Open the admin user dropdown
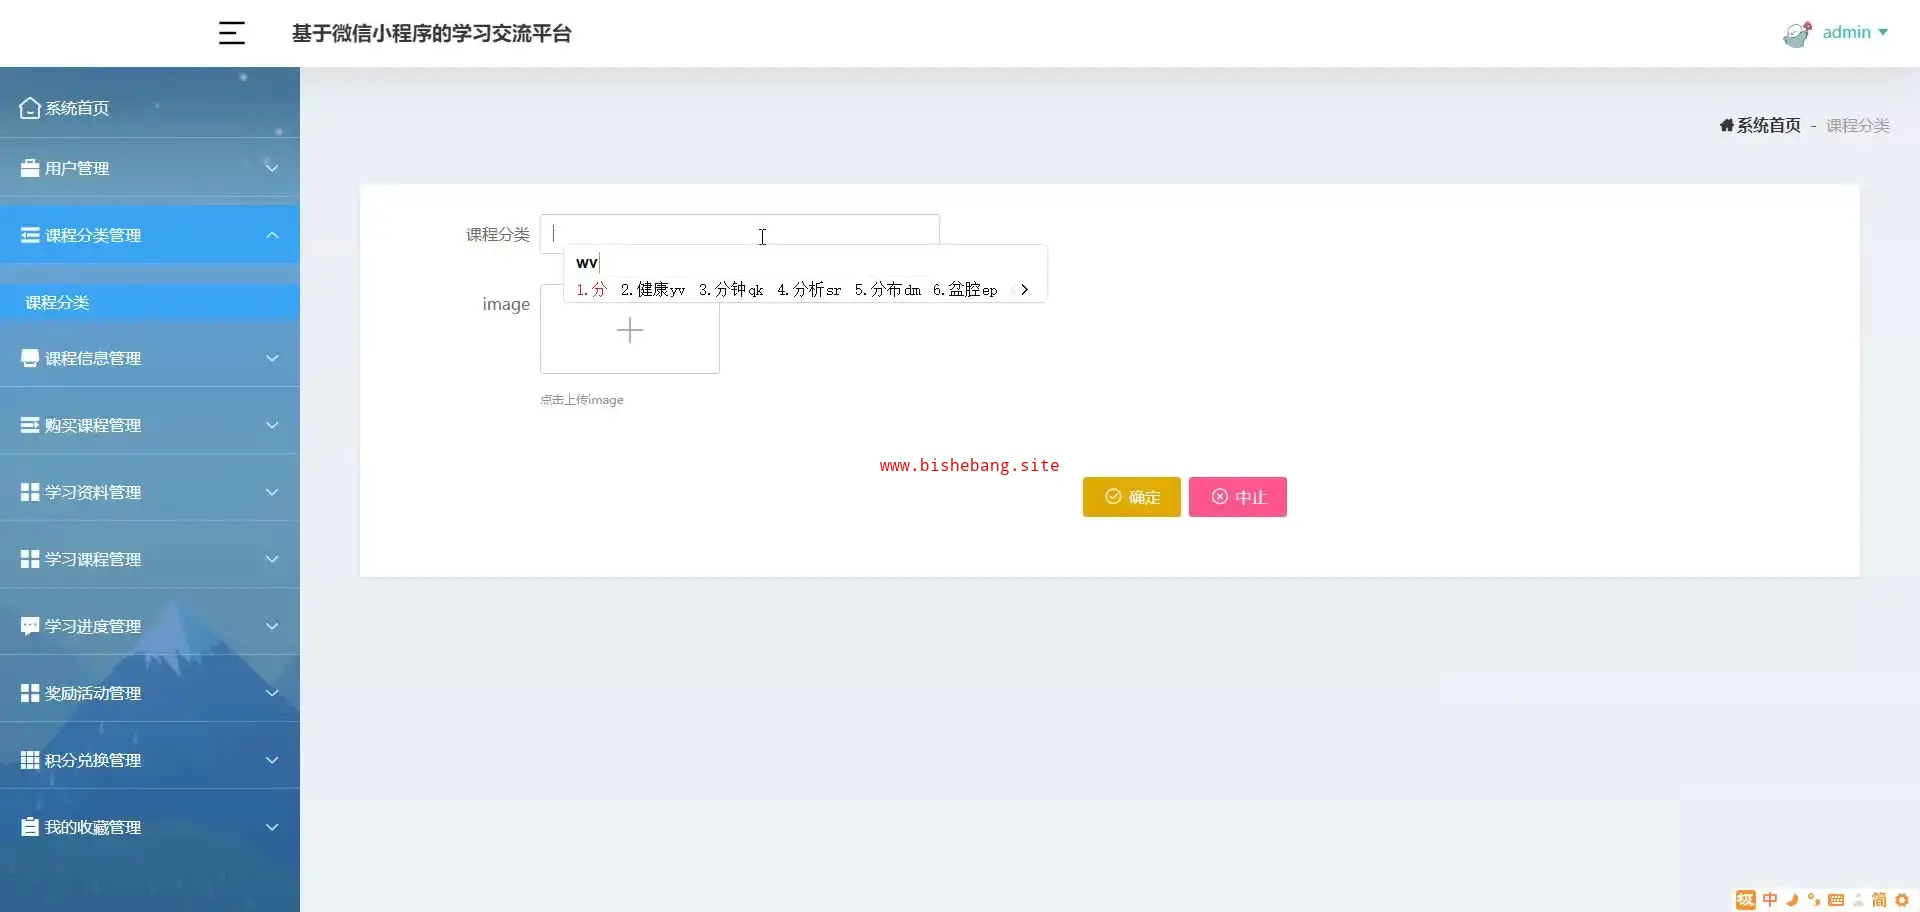The height and width of the screenshot is (912, 1920). pyautogui.click(x=1855, y=32)
